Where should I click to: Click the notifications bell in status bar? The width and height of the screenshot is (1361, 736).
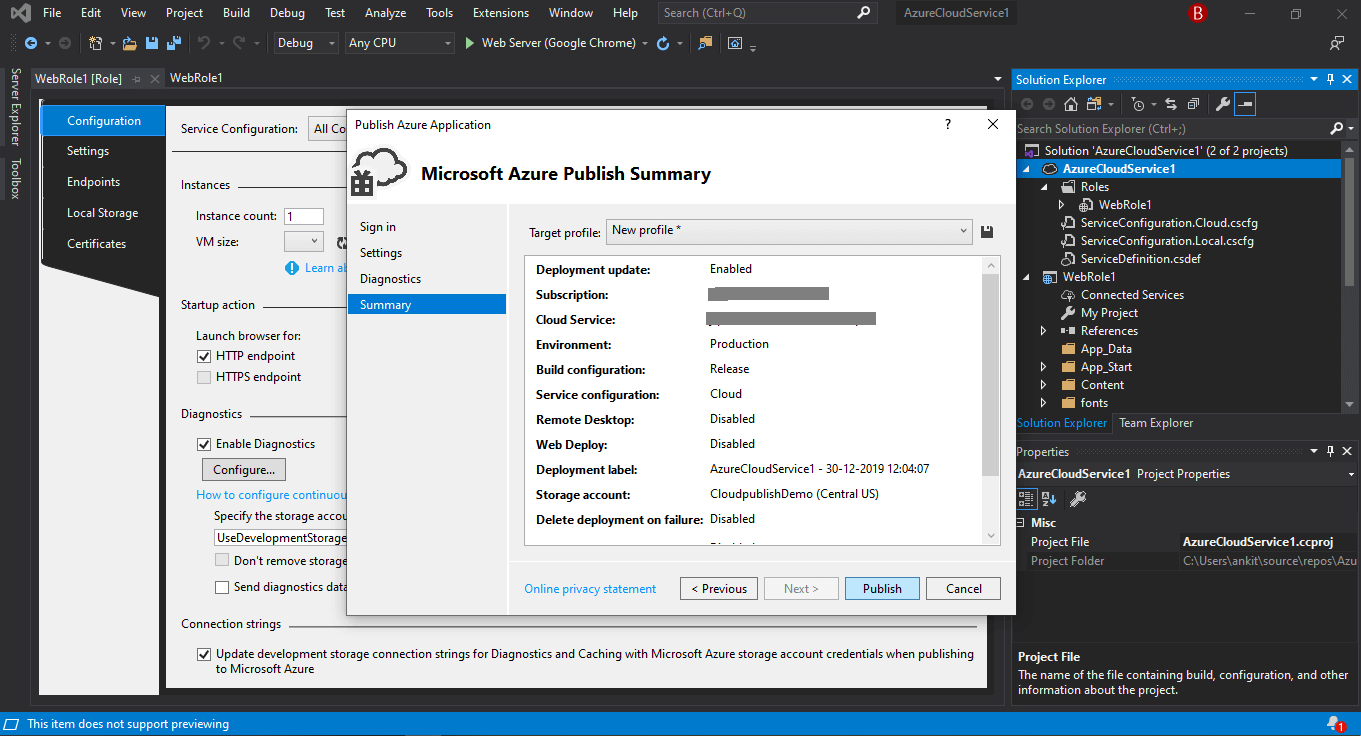[x=1336, y=724]
